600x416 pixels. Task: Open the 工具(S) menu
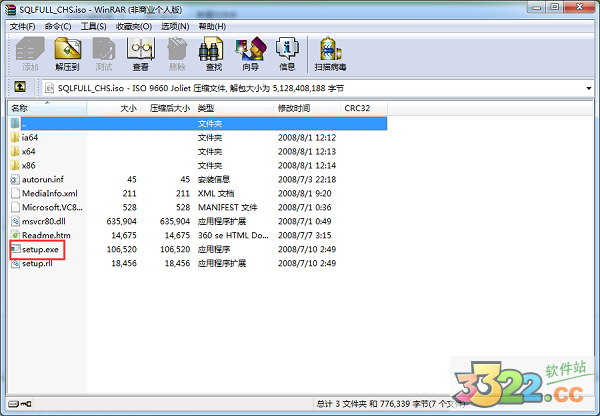pos(93,26)
